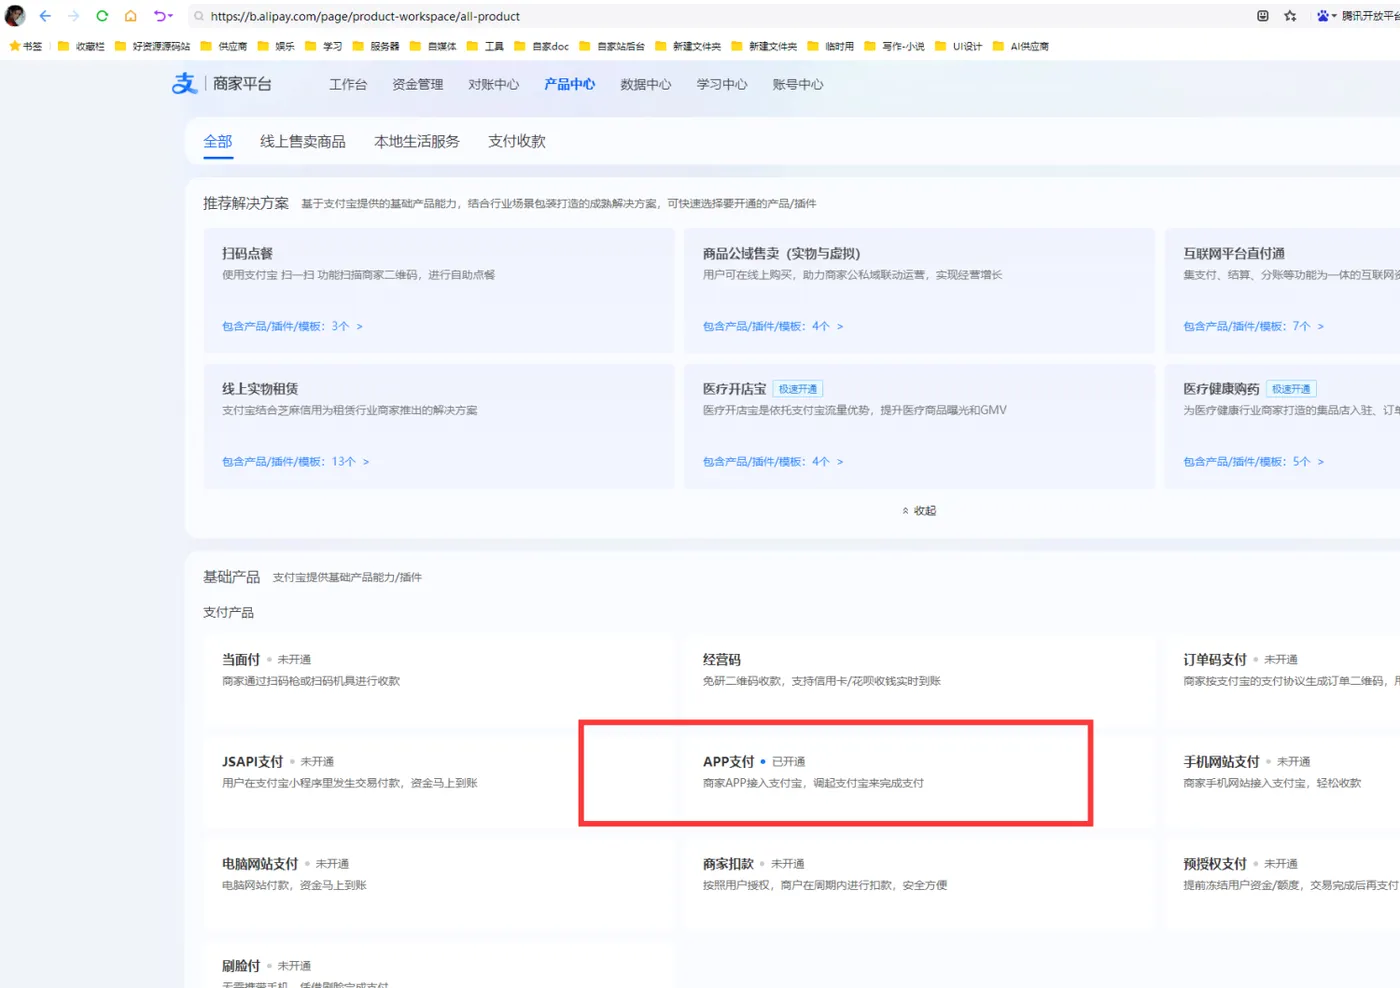This screenshot has width=1400, height=988.
Task: Open the 账号中心 menu item
Action: point(798,84)
